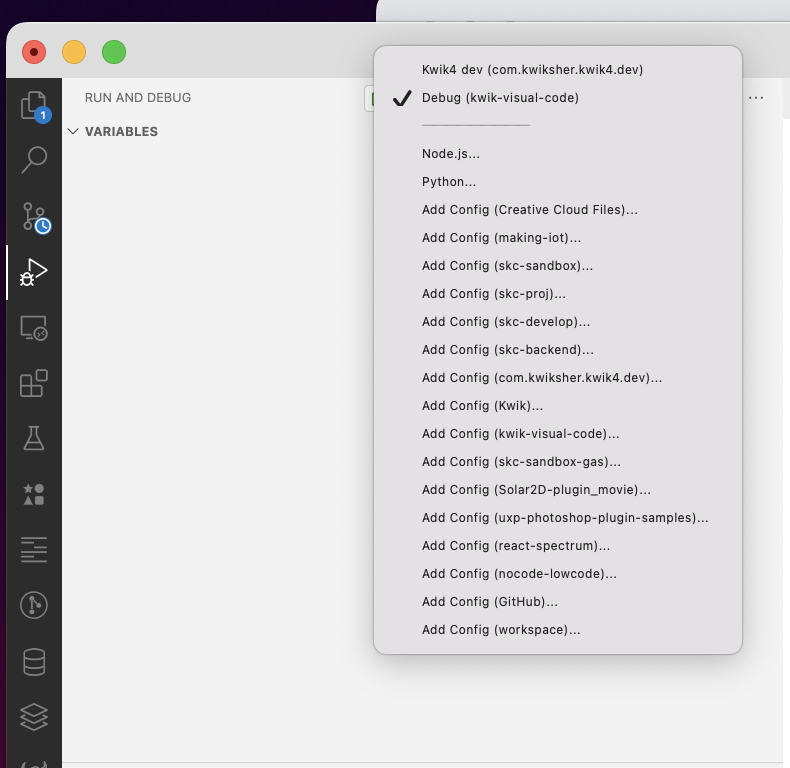
Task: Select Add Config (skc-sandbox-gas)...
Action: pos(558,462)
